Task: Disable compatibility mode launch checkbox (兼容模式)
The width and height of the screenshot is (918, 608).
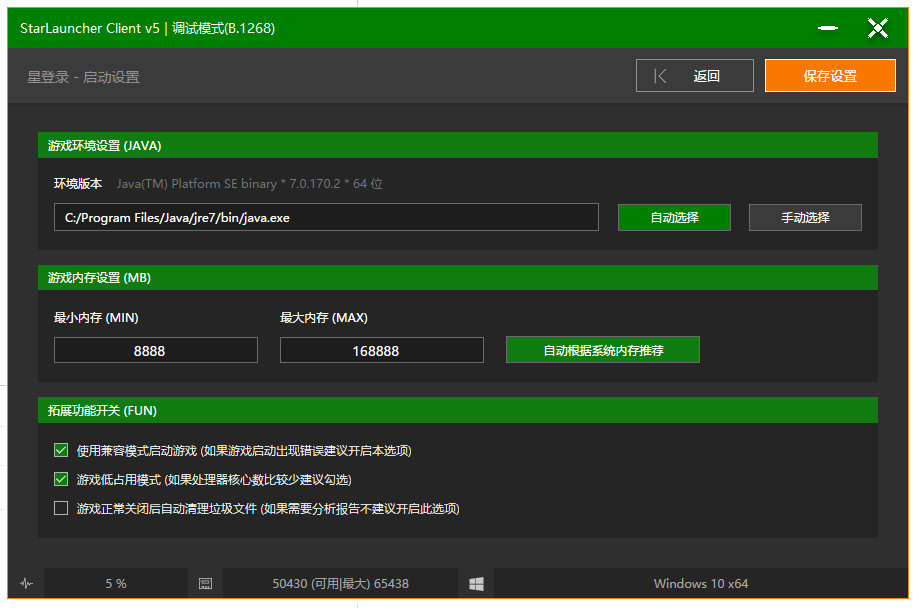Action: (61, 450)
